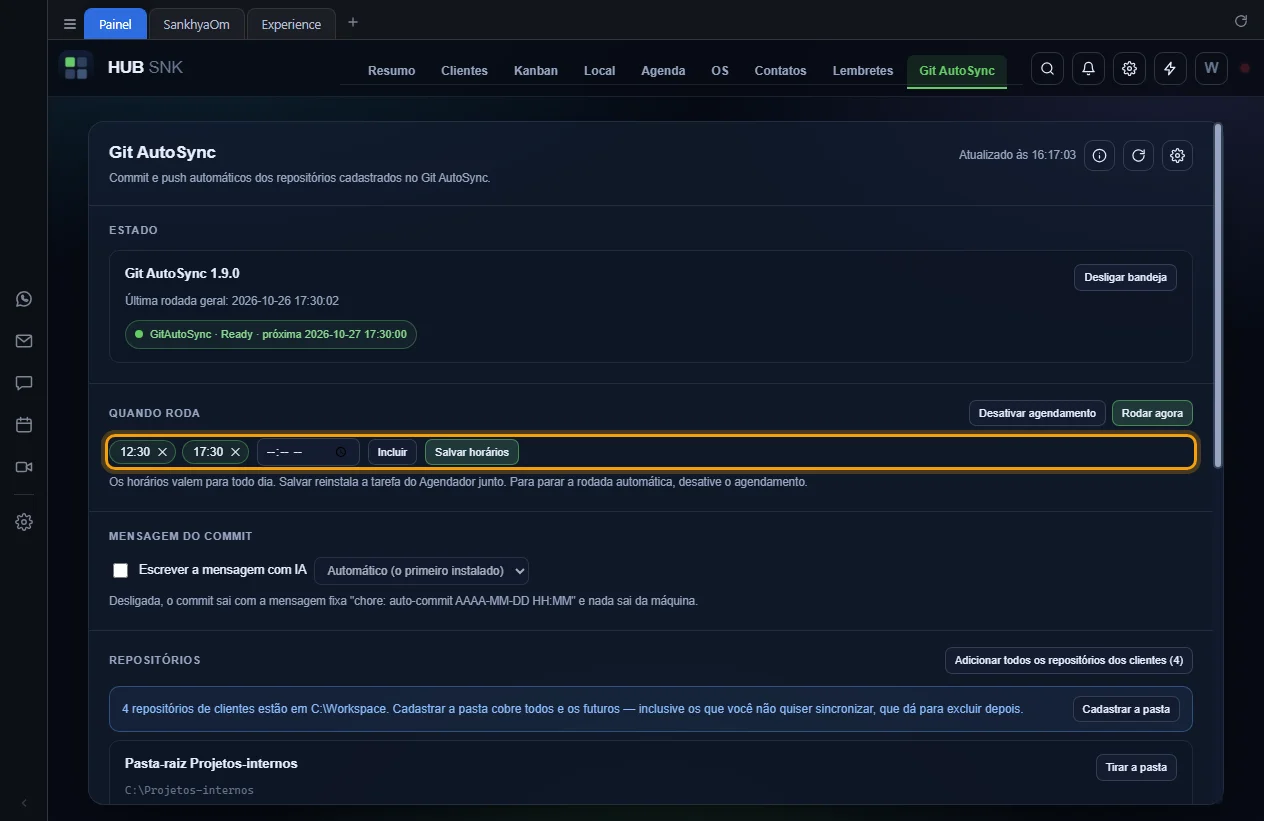The height and width of the screenshot is (821, 1264).
Task: Show Git AutoSync info icon
Action: (1099, 156)
